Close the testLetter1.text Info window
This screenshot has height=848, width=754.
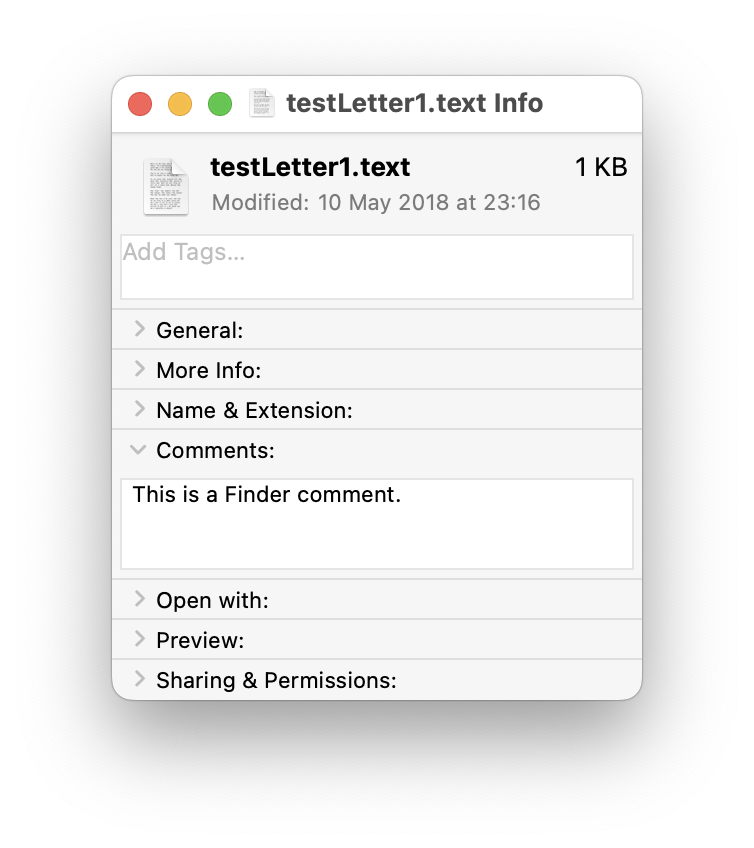140,104
